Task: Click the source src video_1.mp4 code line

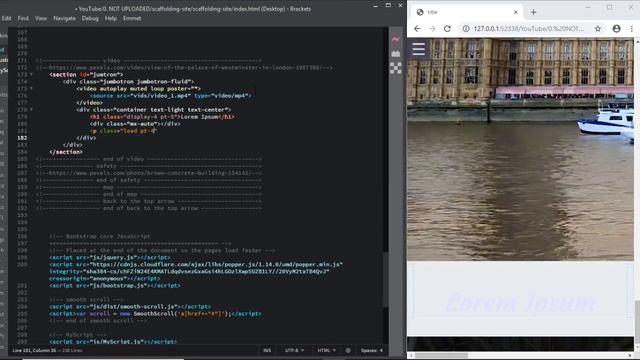Action: [x=170, y=96]
